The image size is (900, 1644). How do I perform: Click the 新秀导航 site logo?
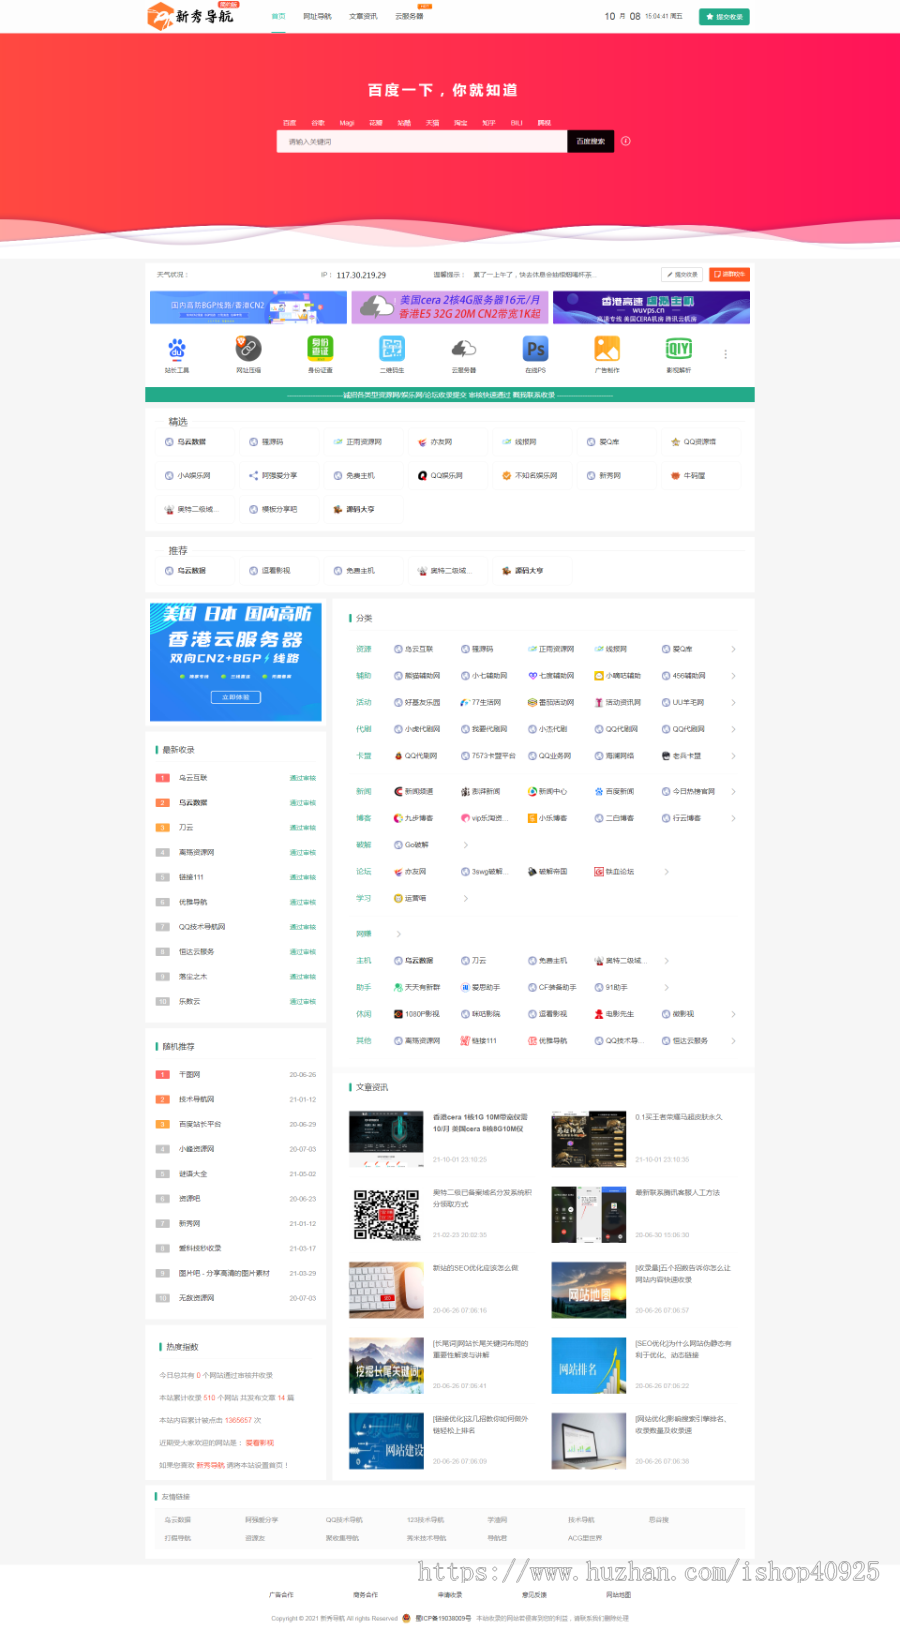pyautogui.click(x=191, y=16)
